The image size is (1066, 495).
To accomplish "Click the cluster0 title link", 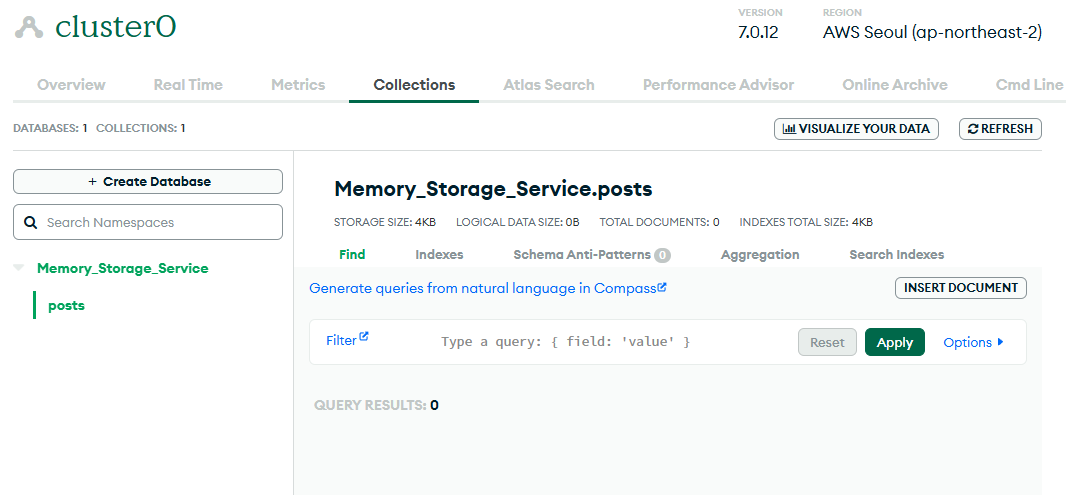I will pyautogui.click(x=116, y=27).
